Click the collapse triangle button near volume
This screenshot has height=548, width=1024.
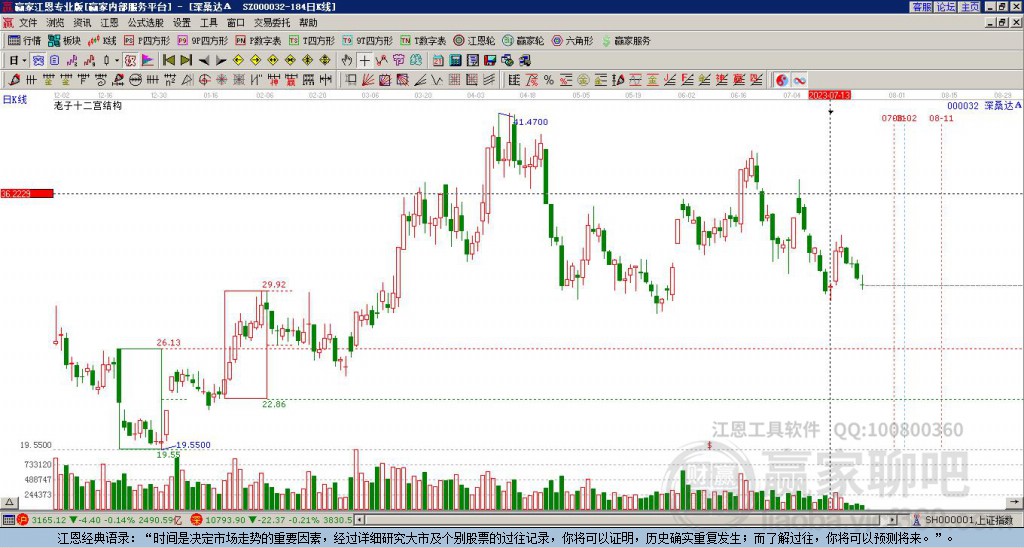(8, 502)
